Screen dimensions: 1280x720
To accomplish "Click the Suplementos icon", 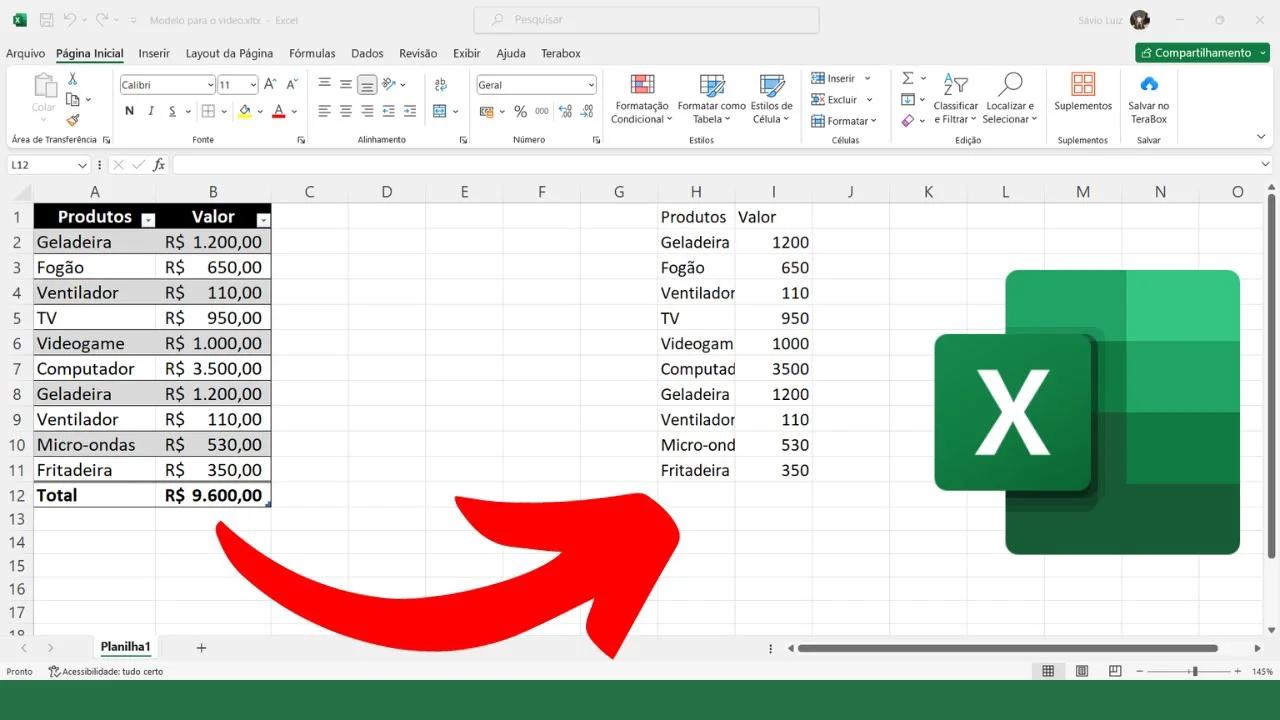I will (1082, 86).
